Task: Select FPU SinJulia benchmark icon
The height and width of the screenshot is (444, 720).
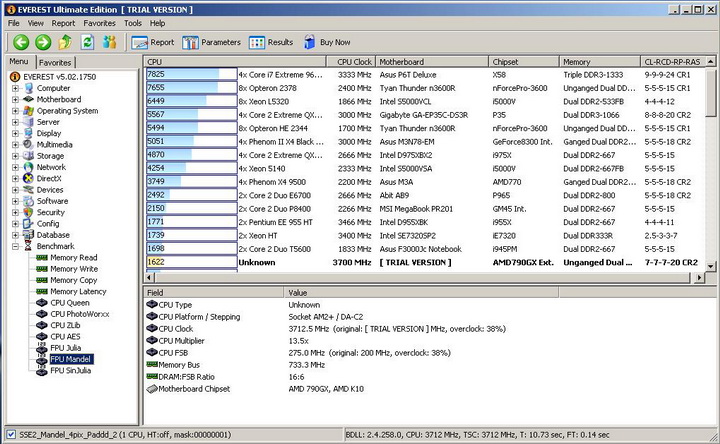Action: click(42, 371)
